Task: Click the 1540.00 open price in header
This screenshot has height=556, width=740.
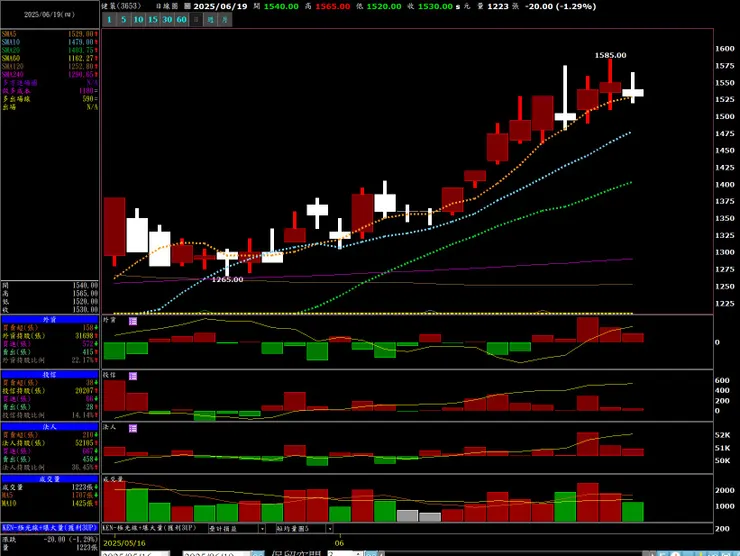Action: click(281, 7)
